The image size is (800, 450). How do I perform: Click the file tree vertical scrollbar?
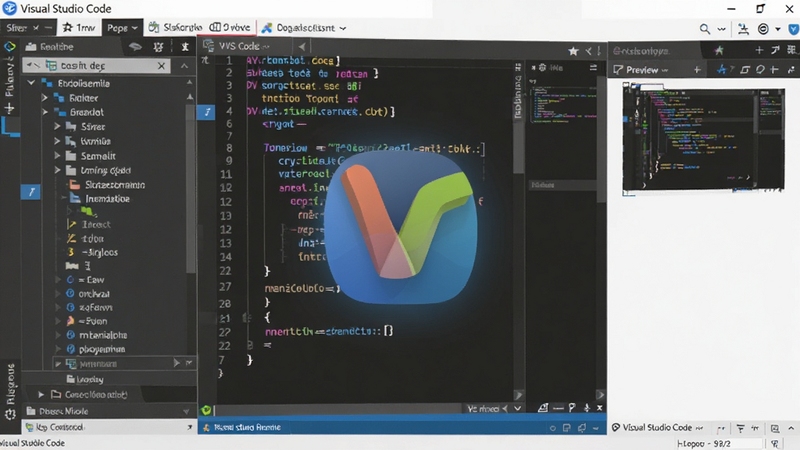click(x=191, y=189)
